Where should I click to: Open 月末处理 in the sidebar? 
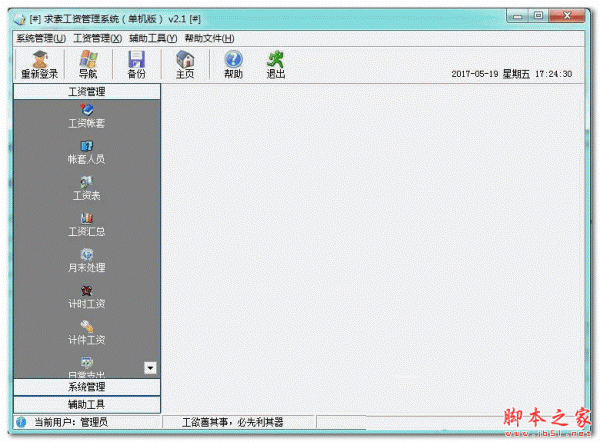87,261
